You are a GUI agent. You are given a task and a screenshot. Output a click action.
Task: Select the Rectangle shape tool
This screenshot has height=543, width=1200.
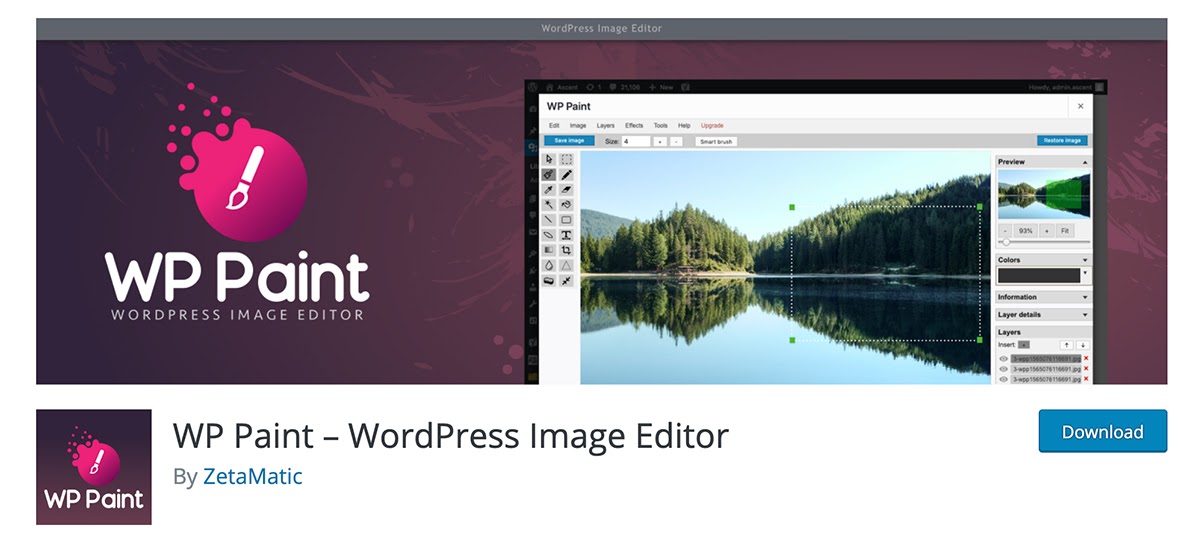[566, 220]
